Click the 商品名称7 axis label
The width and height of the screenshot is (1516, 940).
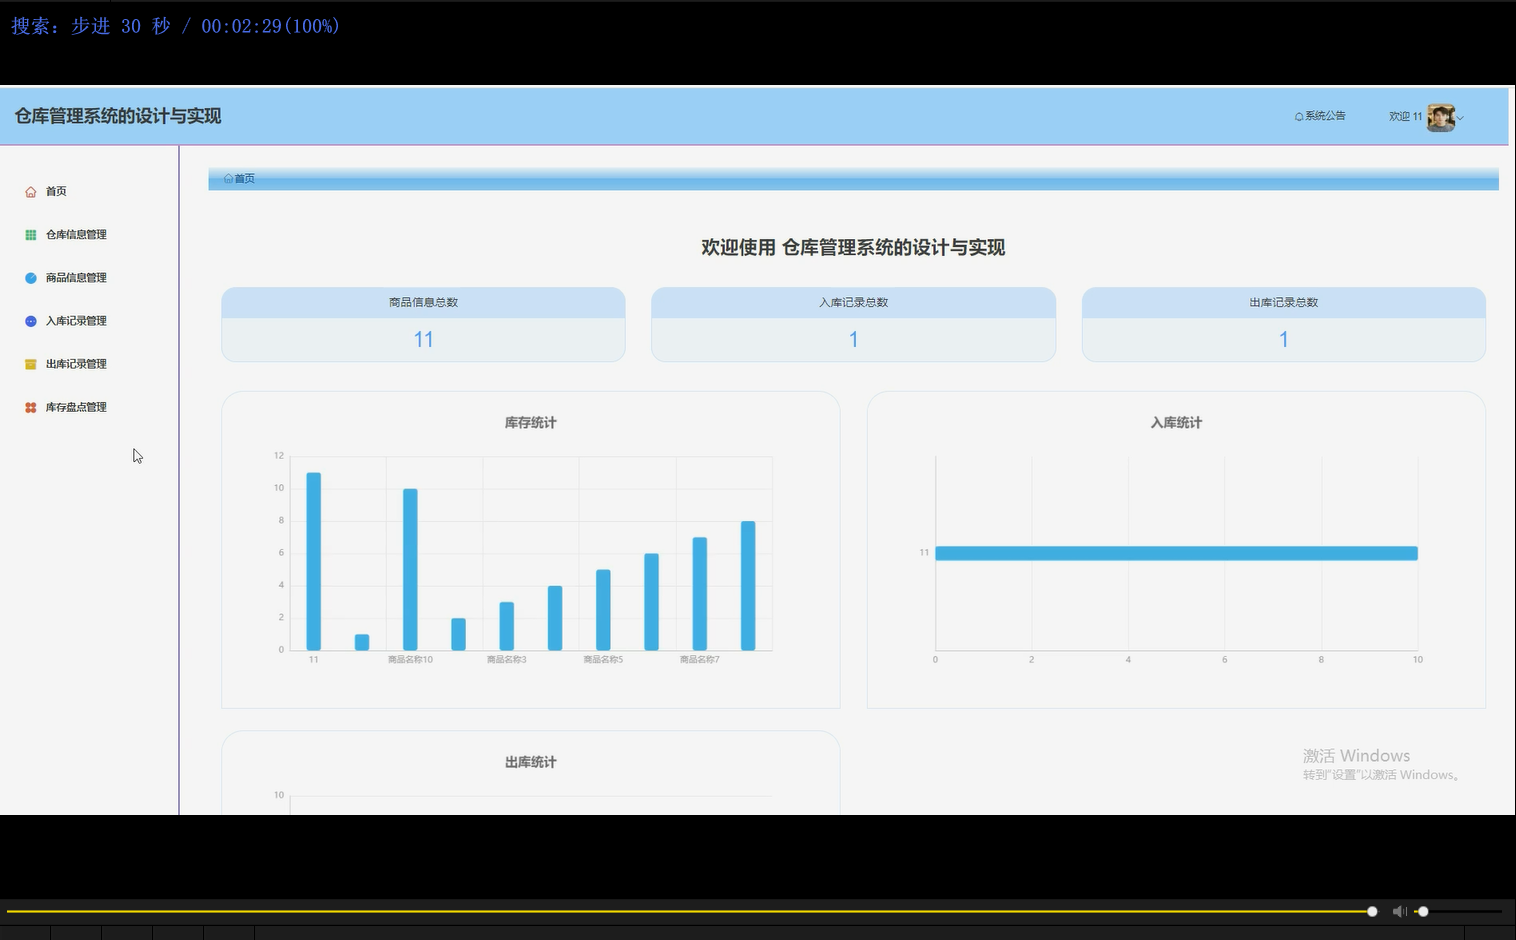coord(700,660)
